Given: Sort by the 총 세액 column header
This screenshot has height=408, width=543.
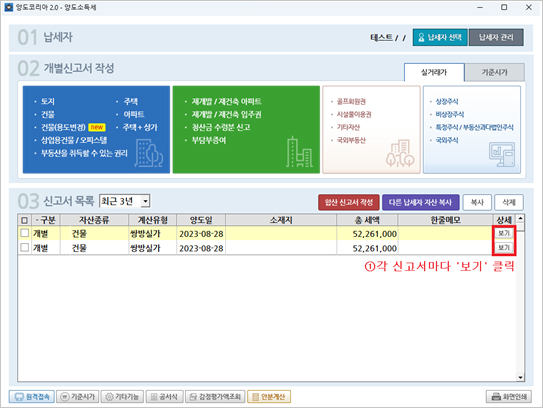Looking at the screenshot, I should 367,220.
